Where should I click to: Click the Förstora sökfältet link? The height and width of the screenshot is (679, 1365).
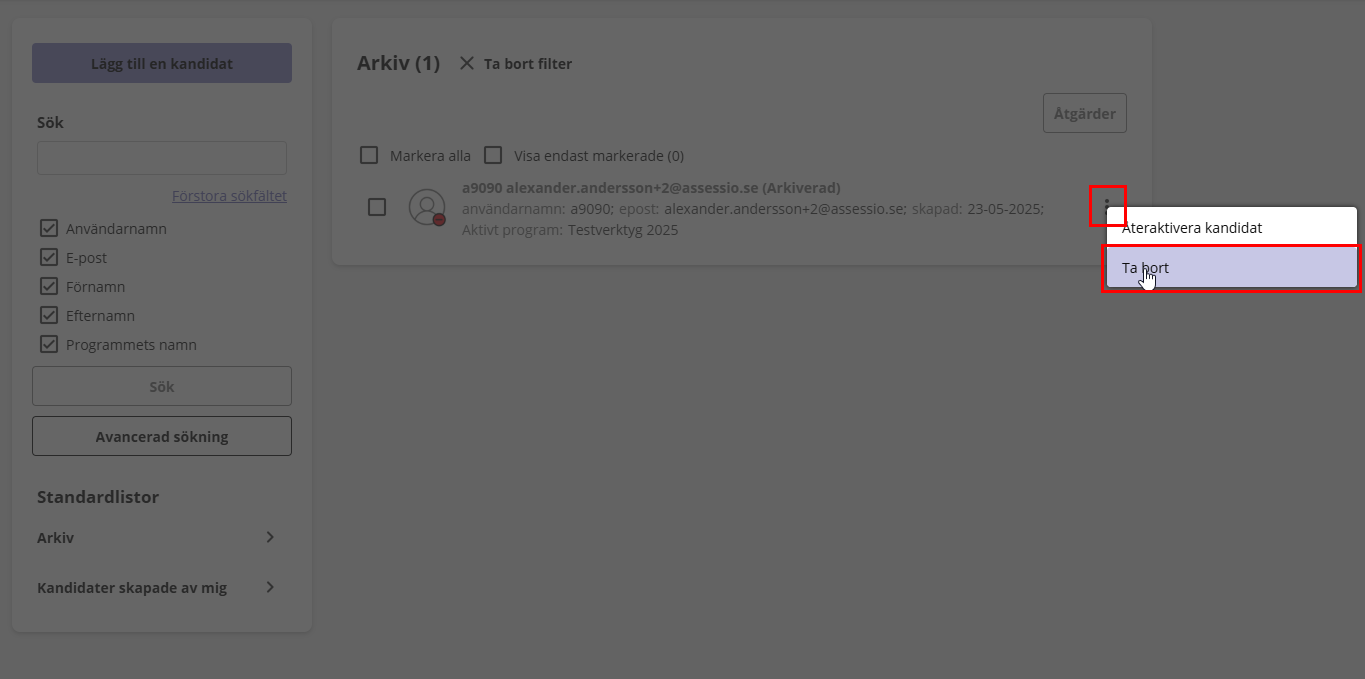pos(229,195)
